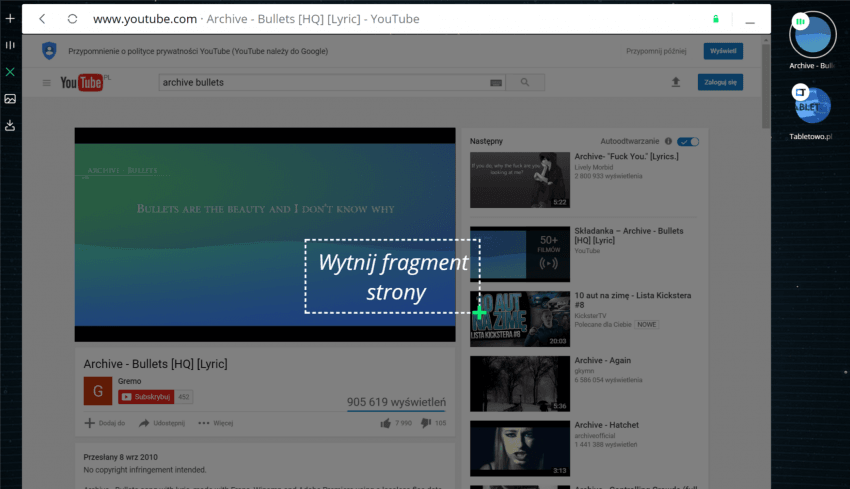Click the Gremo channel name
Screen dimensions: 850x489
pos(130,381)
